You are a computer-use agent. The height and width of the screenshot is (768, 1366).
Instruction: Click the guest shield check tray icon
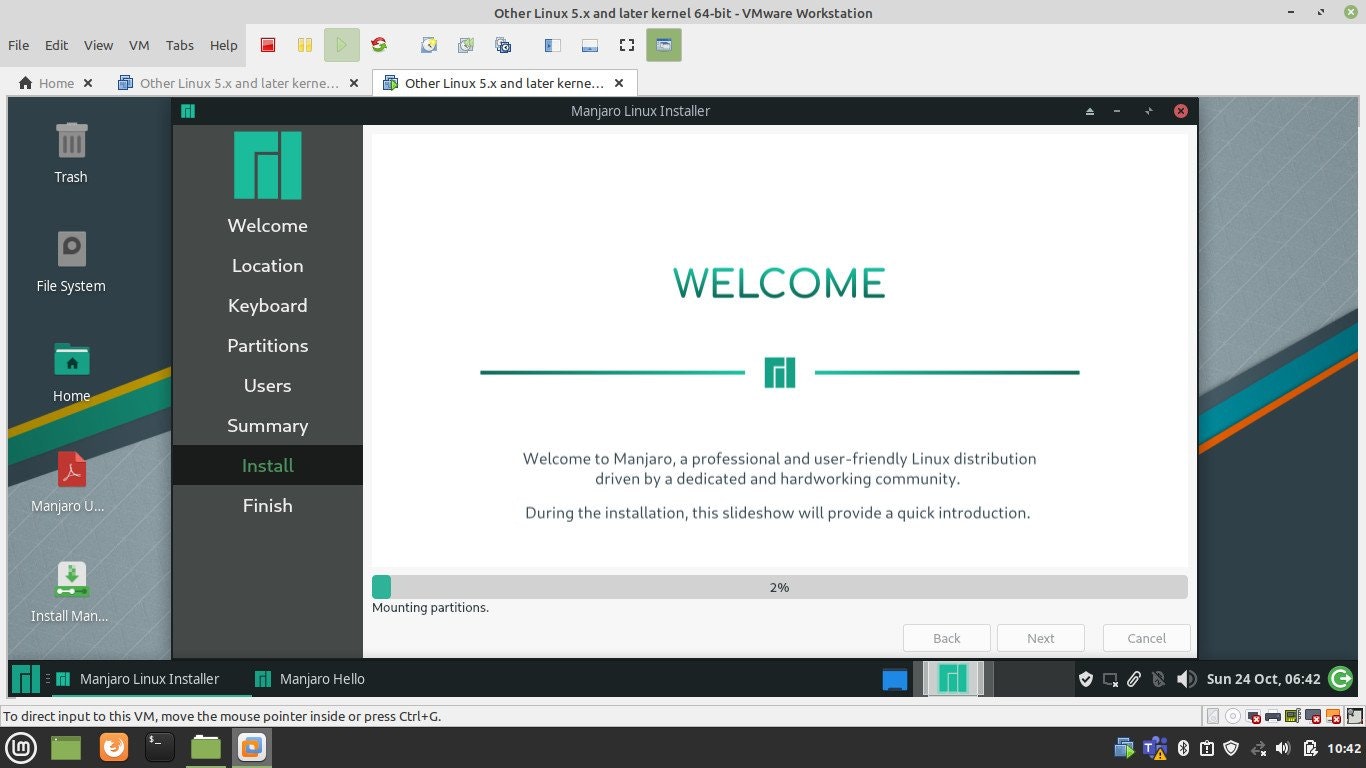click(x=1086, y=679)
